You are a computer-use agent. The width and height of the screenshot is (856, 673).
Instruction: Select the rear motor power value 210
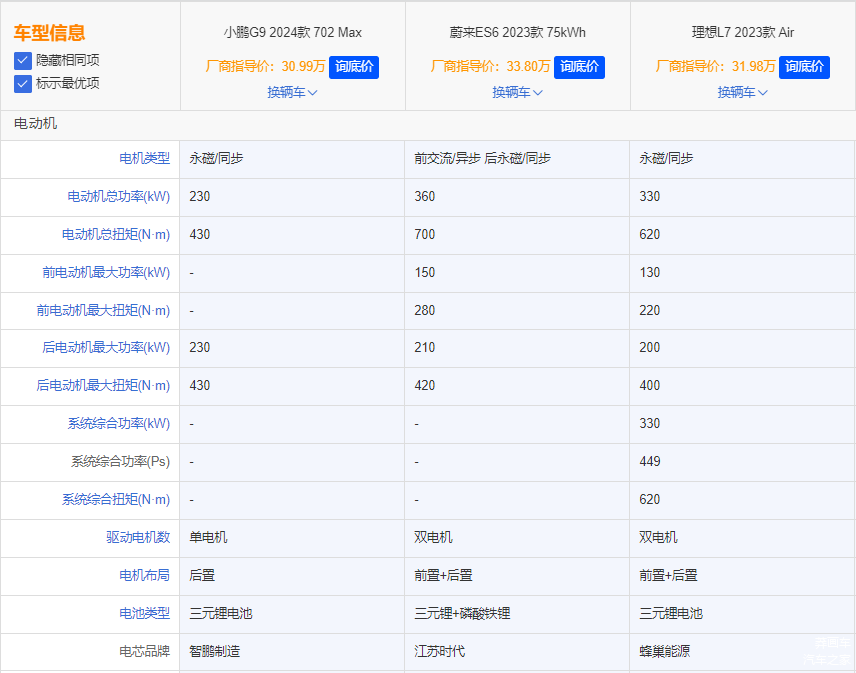click(425, 347)
